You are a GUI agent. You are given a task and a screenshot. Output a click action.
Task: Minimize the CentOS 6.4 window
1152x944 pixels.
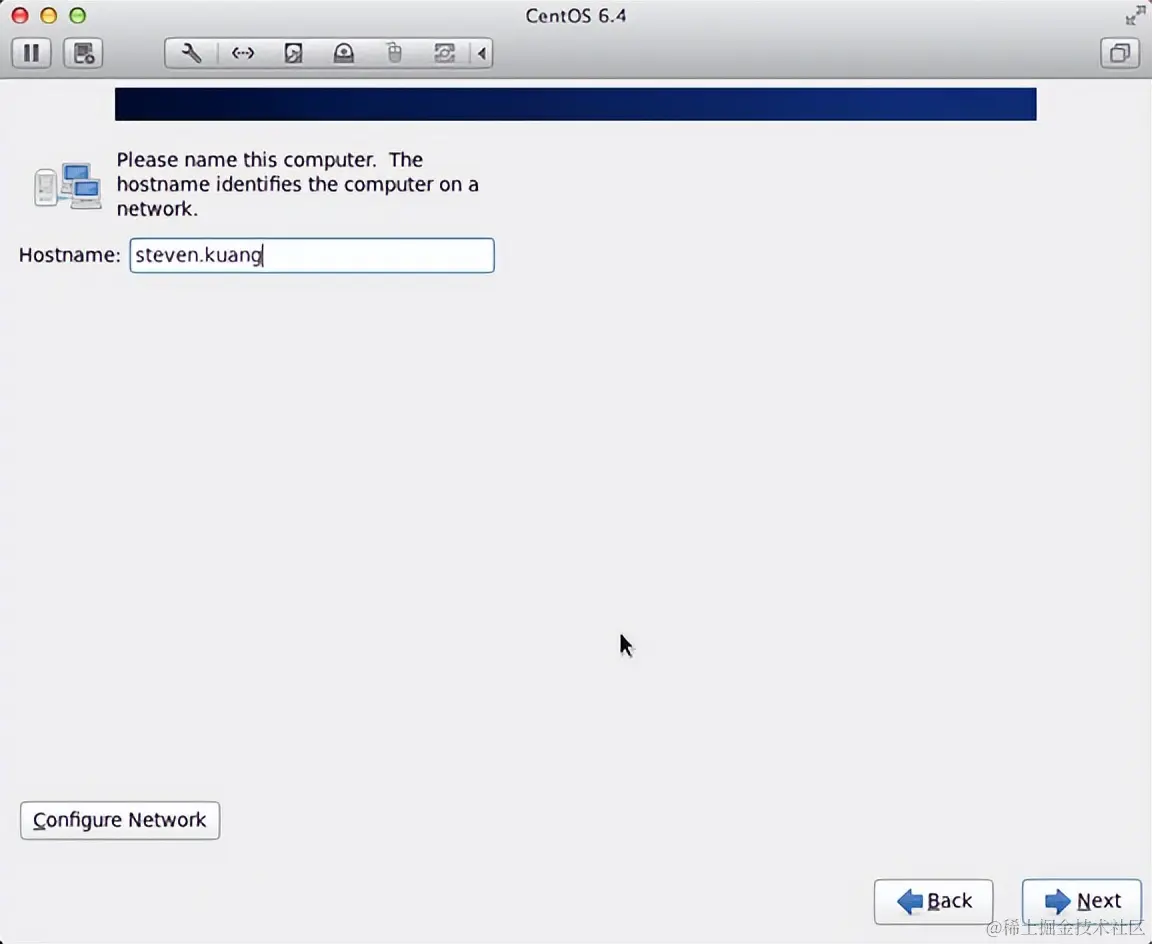(x=48, y=15)
